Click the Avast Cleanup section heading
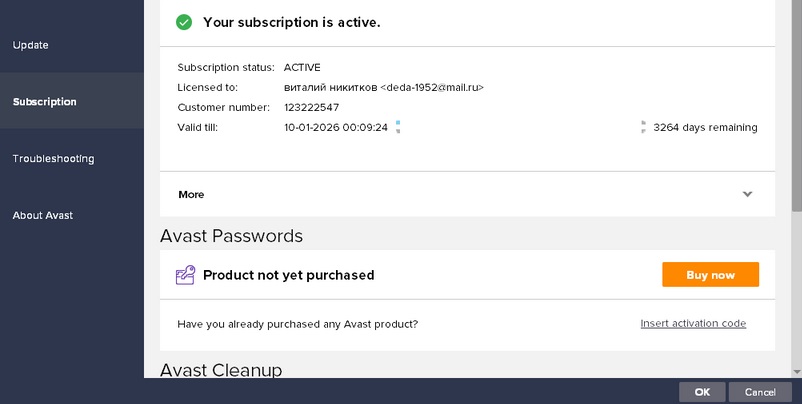This screenshot has width=802, height=404. coord(221,370)
